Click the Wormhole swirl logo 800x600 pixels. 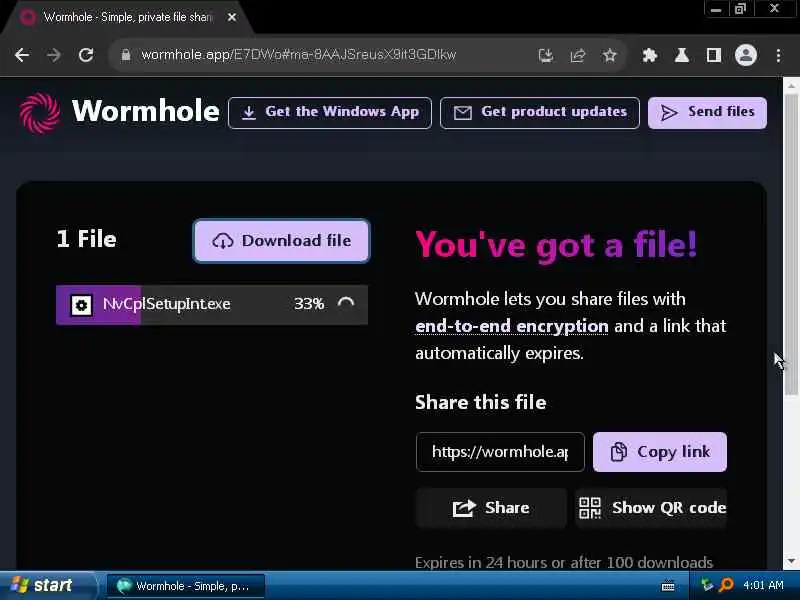click(x=40, y=112)
